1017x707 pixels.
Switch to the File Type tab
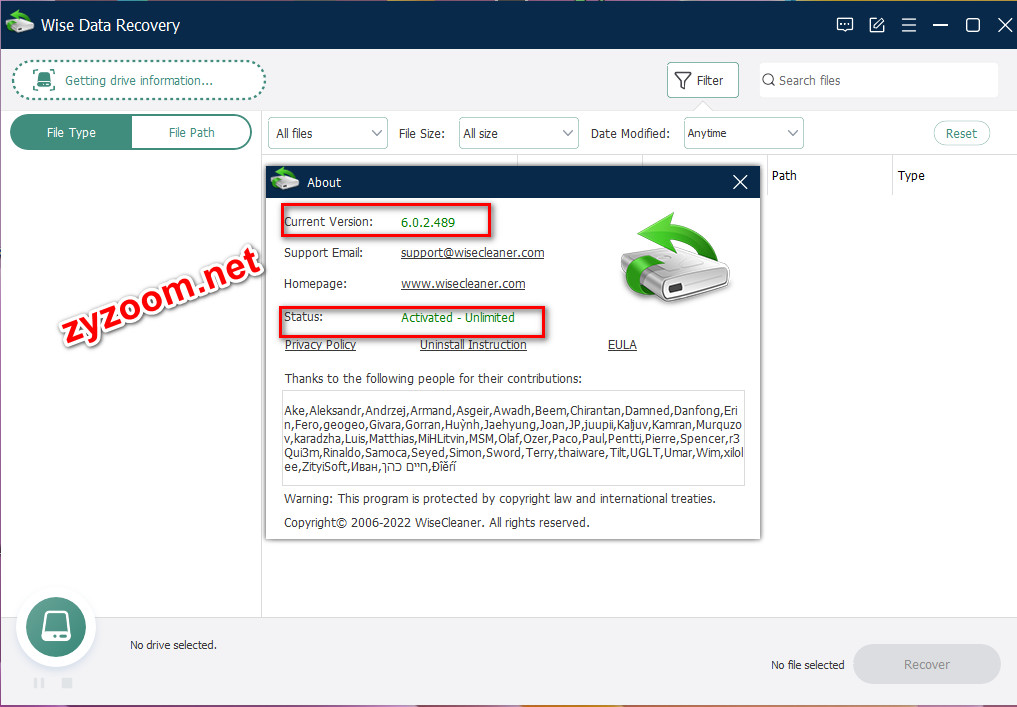tap(71, 132)
